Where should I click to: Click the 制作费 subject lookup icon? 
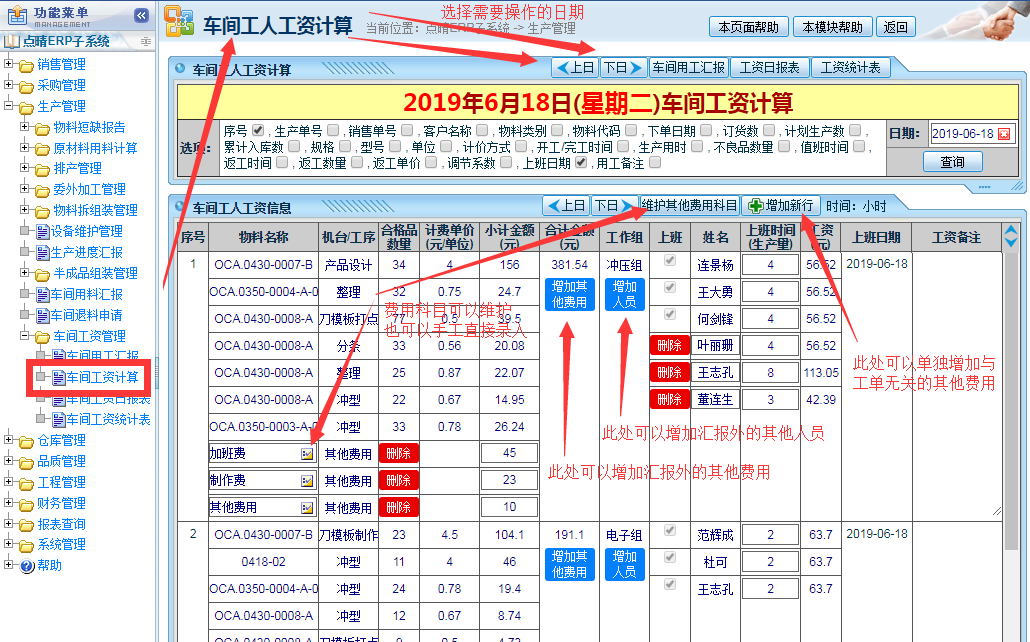pyautogui.click(x=307, y=480)
